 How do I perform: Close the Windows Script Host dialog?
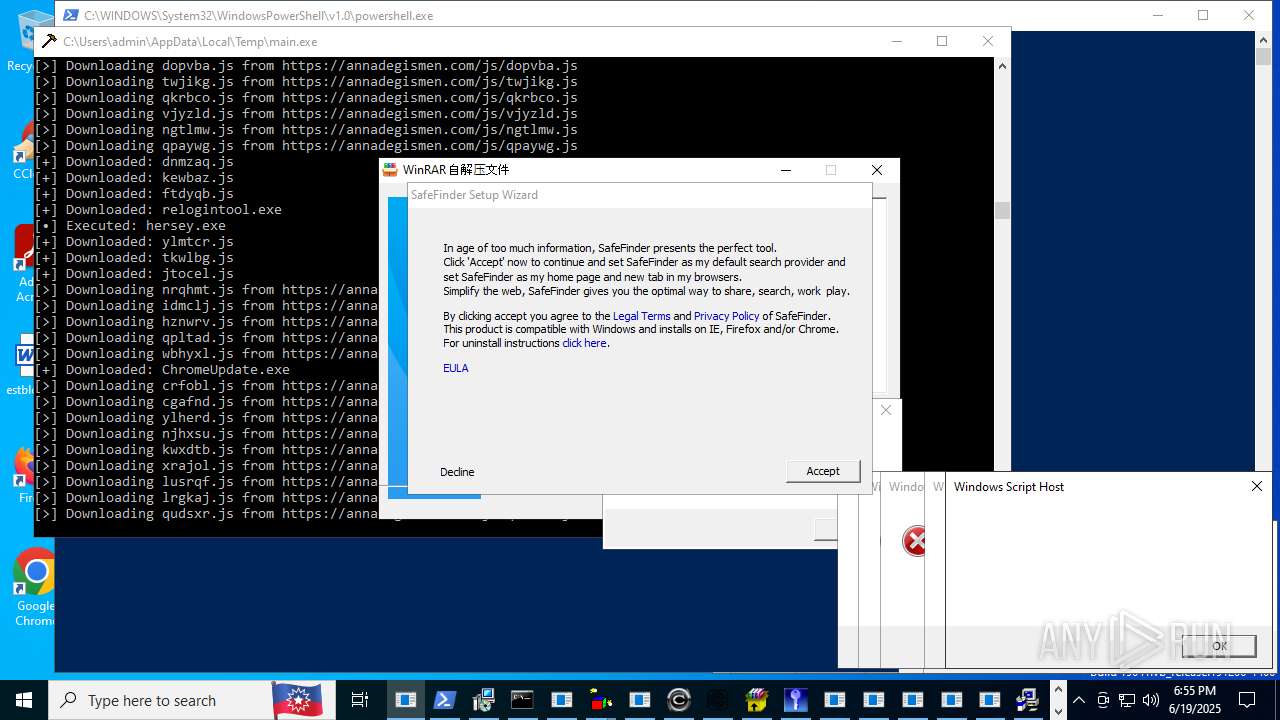click(x=1257, y=486)
